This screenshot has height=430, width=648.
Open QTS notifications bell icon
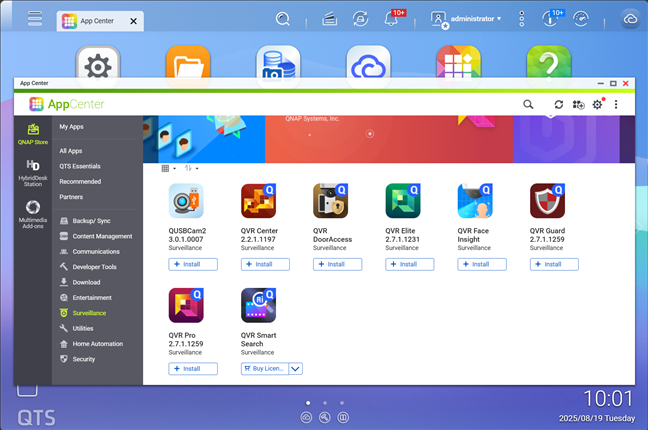click(x=391, y=19)
